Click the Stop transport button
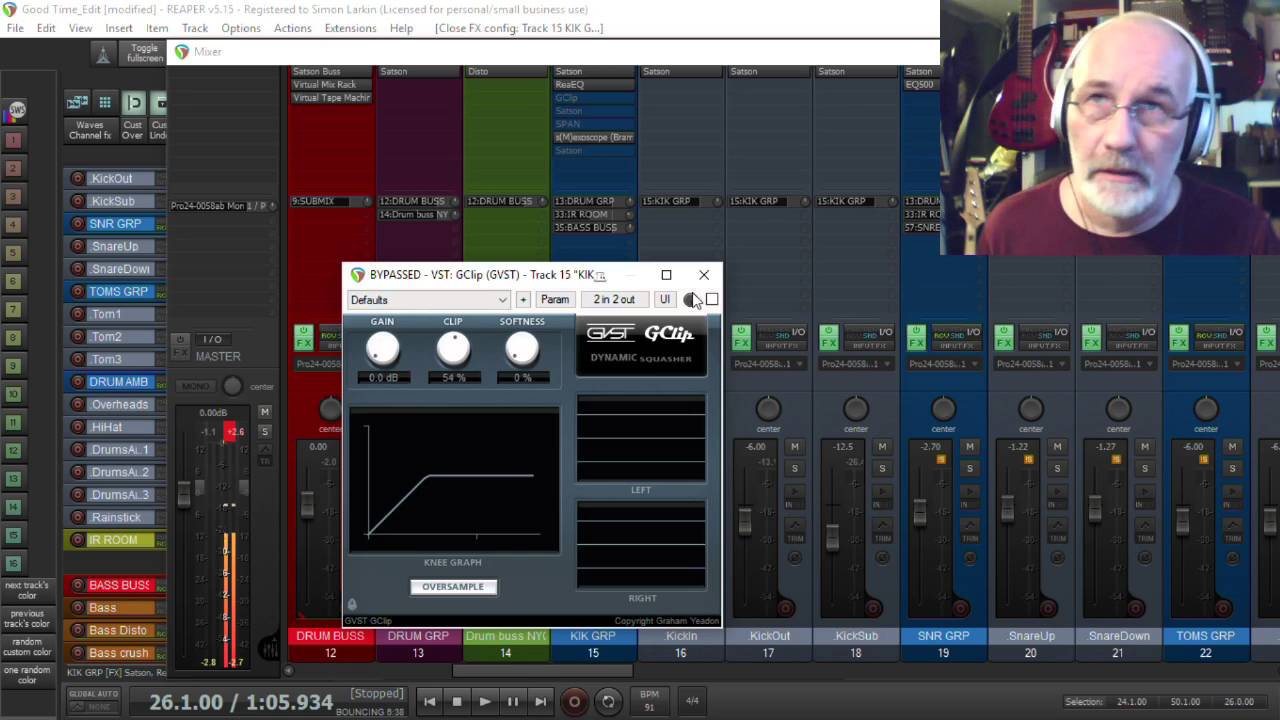The width and height of the screenshot is (1280, 720). [457, 702]
